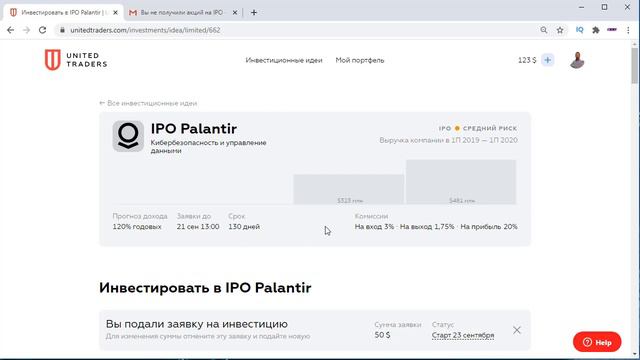Open the extensions puzzle icon
Screen dimensions: 640x360
coord(596,30)
